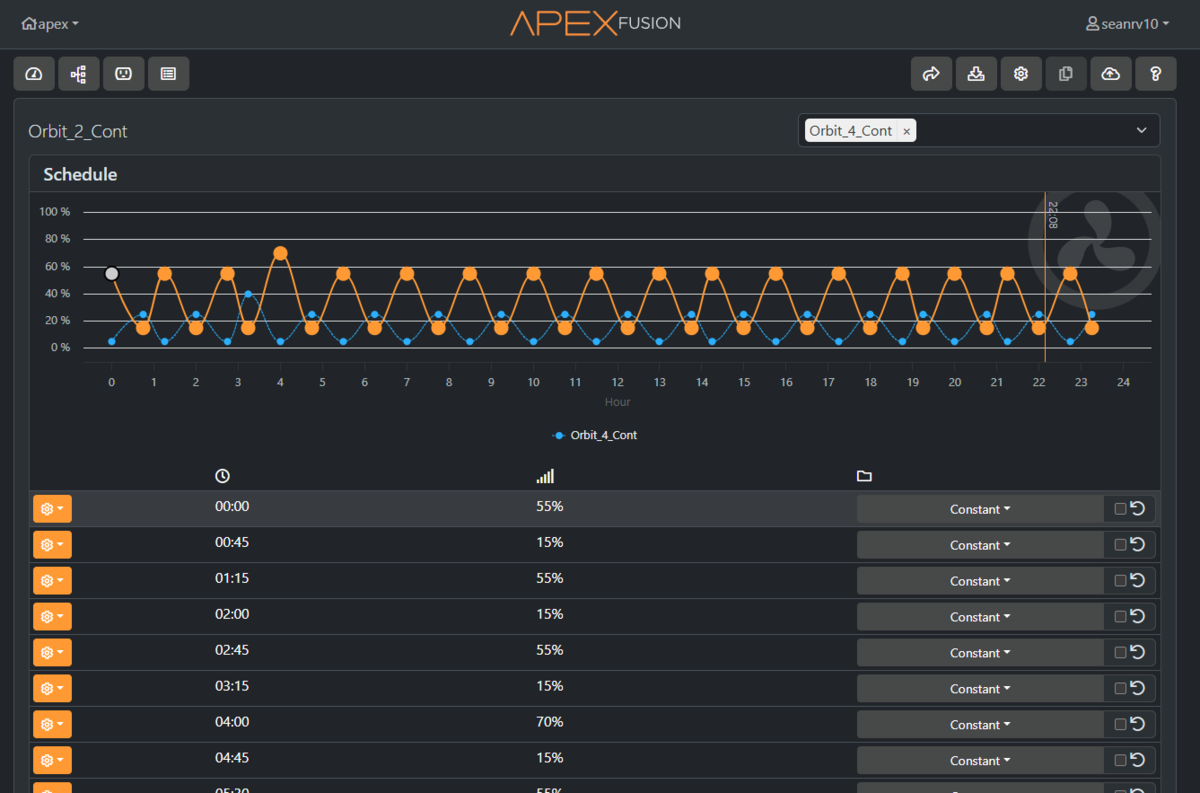Open the seanrv10 user menu

point(1127,24)
